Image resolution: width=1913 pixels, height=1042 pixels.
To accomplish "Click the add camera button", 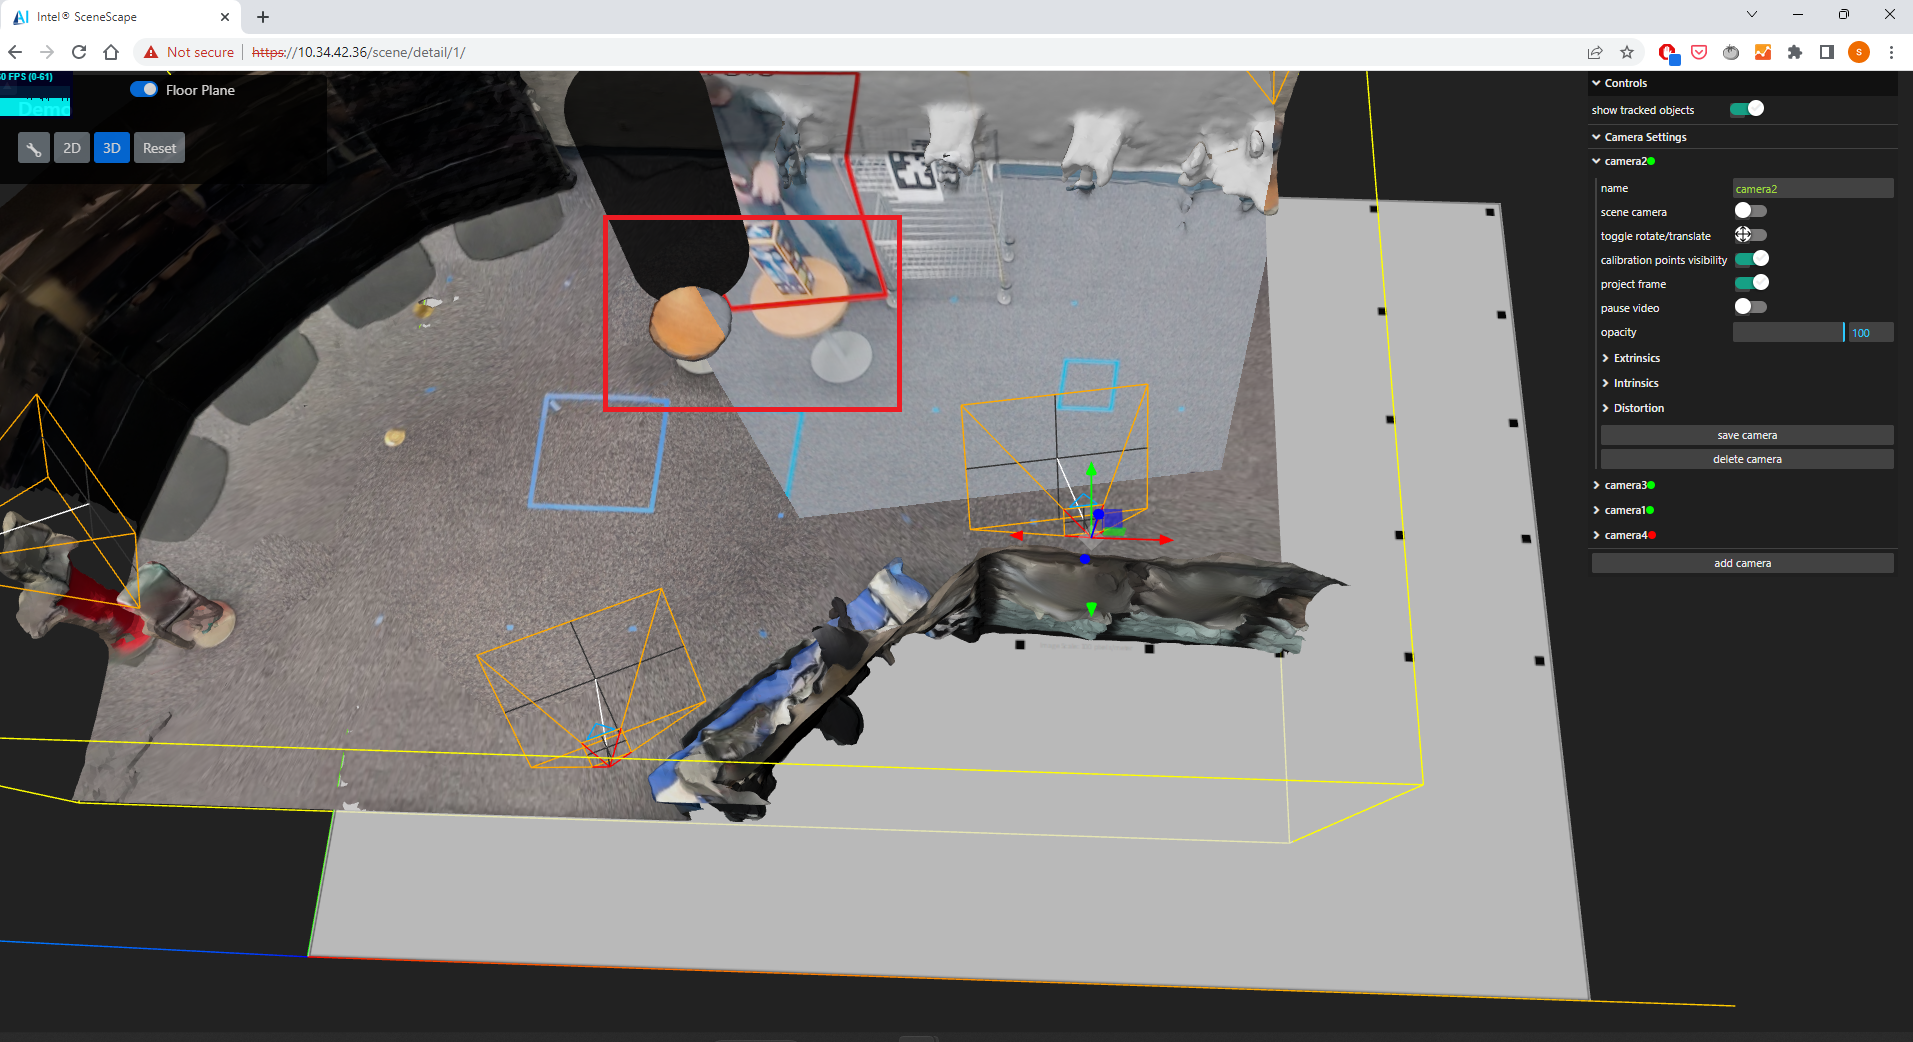I will click(x=1741, y=562).
